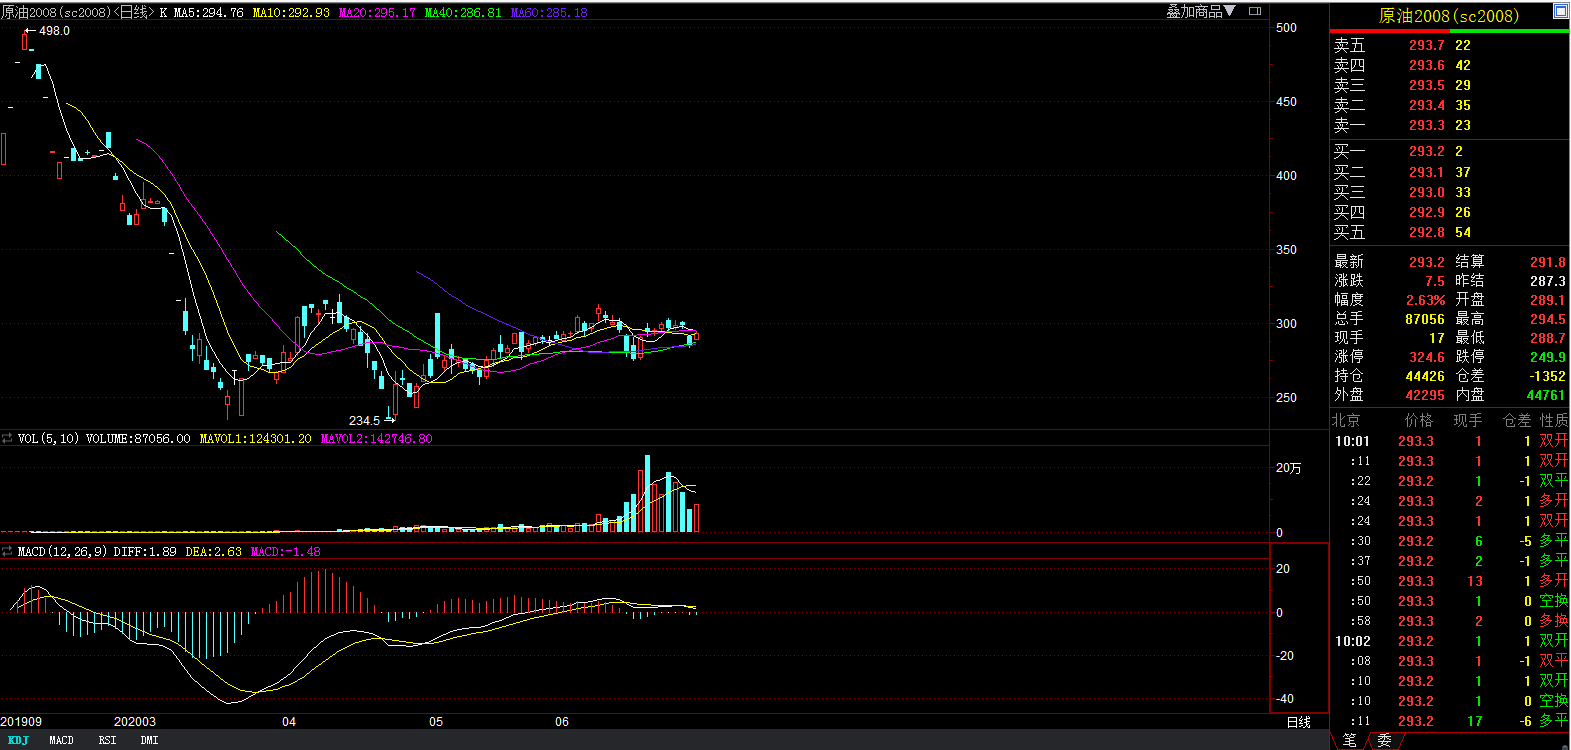1571x750 pixels.
Task: Click the 昨结 value 287.3
Action: click(1547, 281)
